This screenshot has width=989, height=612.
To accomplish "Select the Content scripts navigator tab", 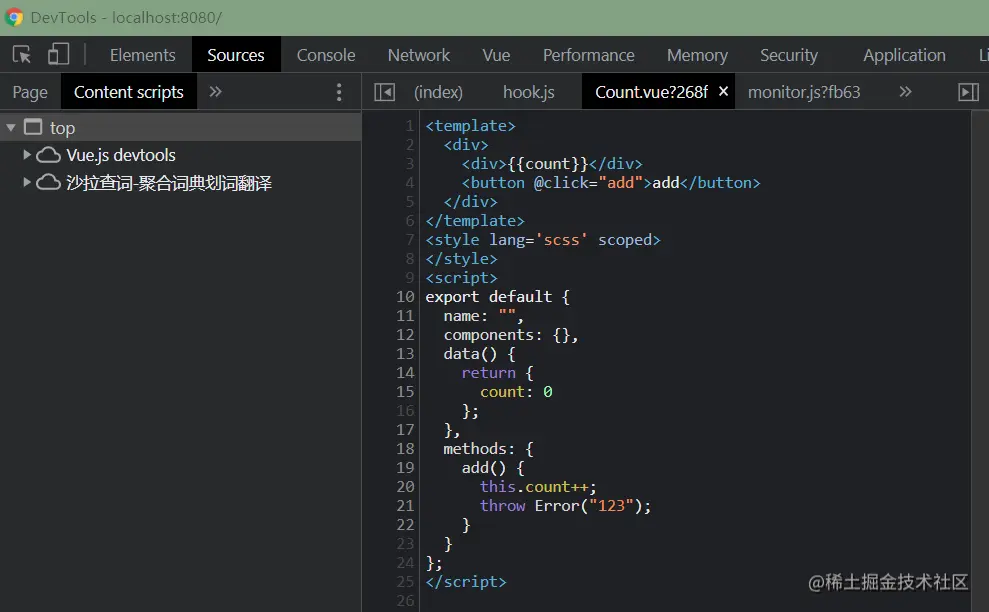I will [x=129, y=92].
